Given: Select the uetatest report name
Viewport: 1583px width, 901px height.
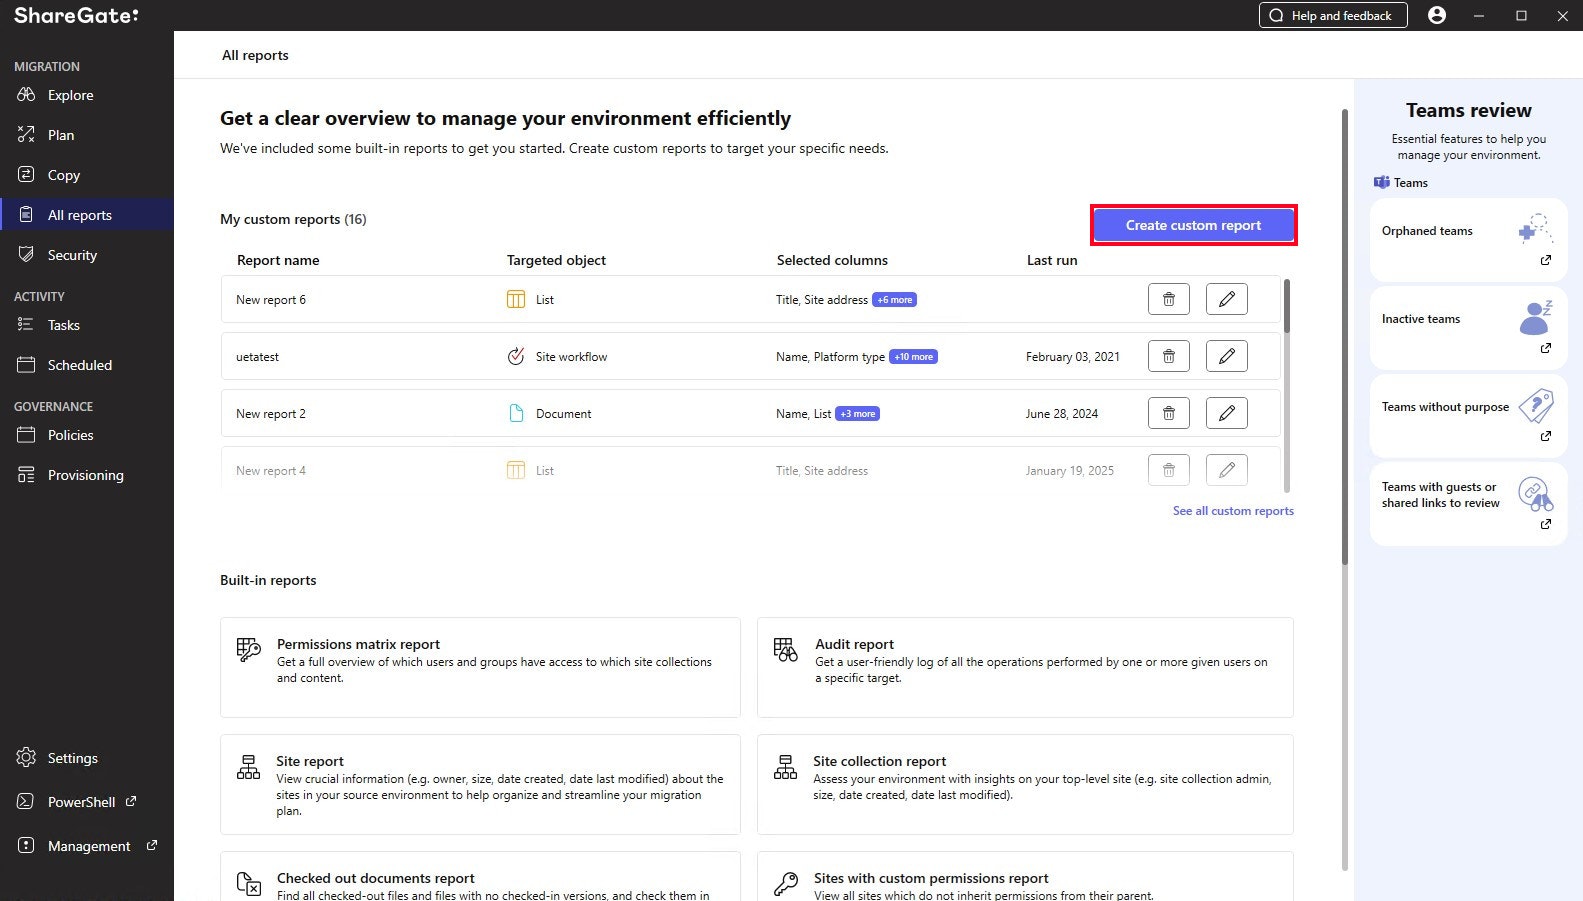Looking at the screenshot, I should [258, 357].
